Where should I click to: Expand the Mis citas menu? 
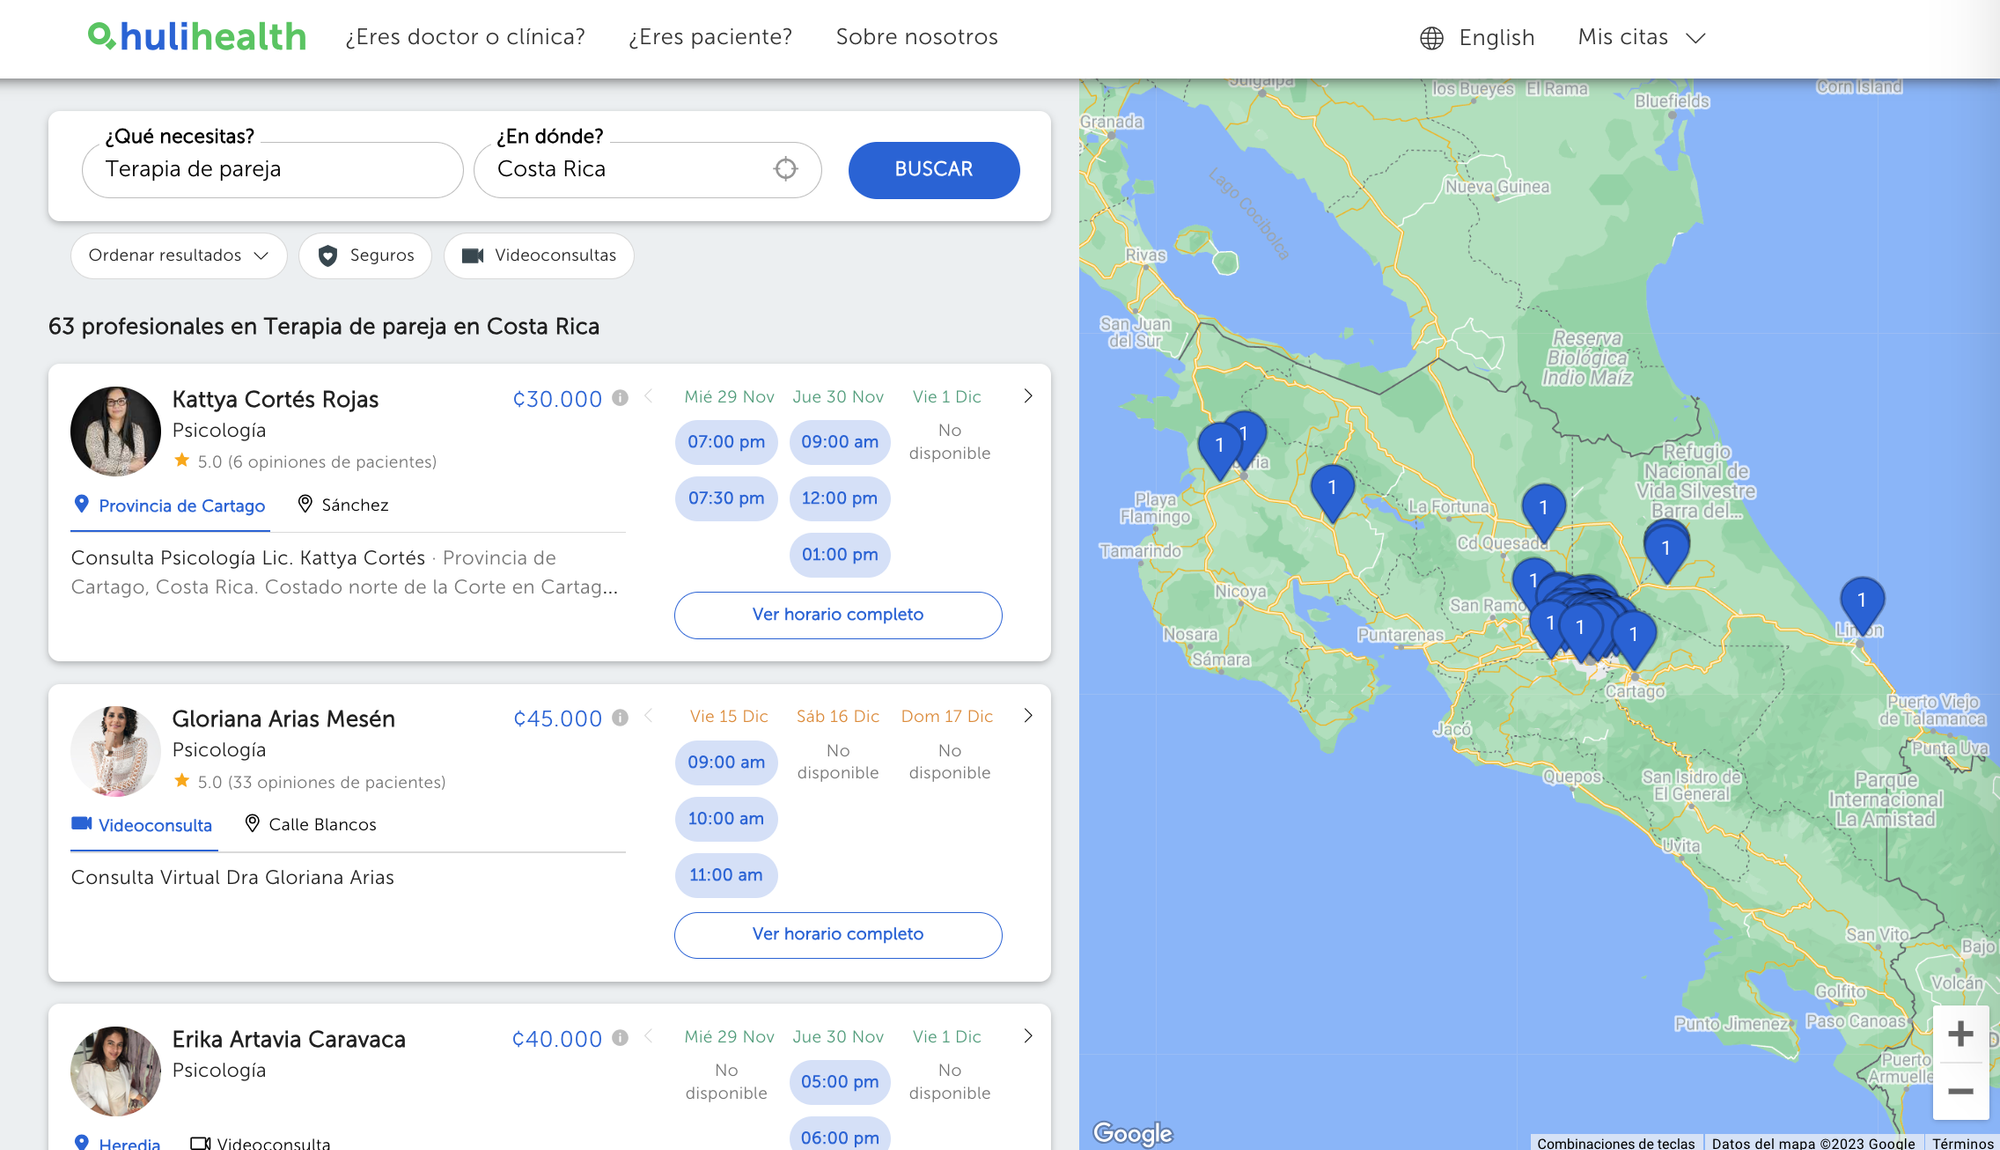pos(1641,38)
